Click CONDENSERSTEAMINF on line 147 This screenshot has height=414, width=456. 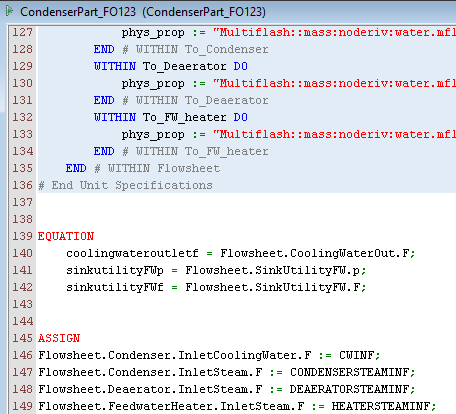[350, 372]
